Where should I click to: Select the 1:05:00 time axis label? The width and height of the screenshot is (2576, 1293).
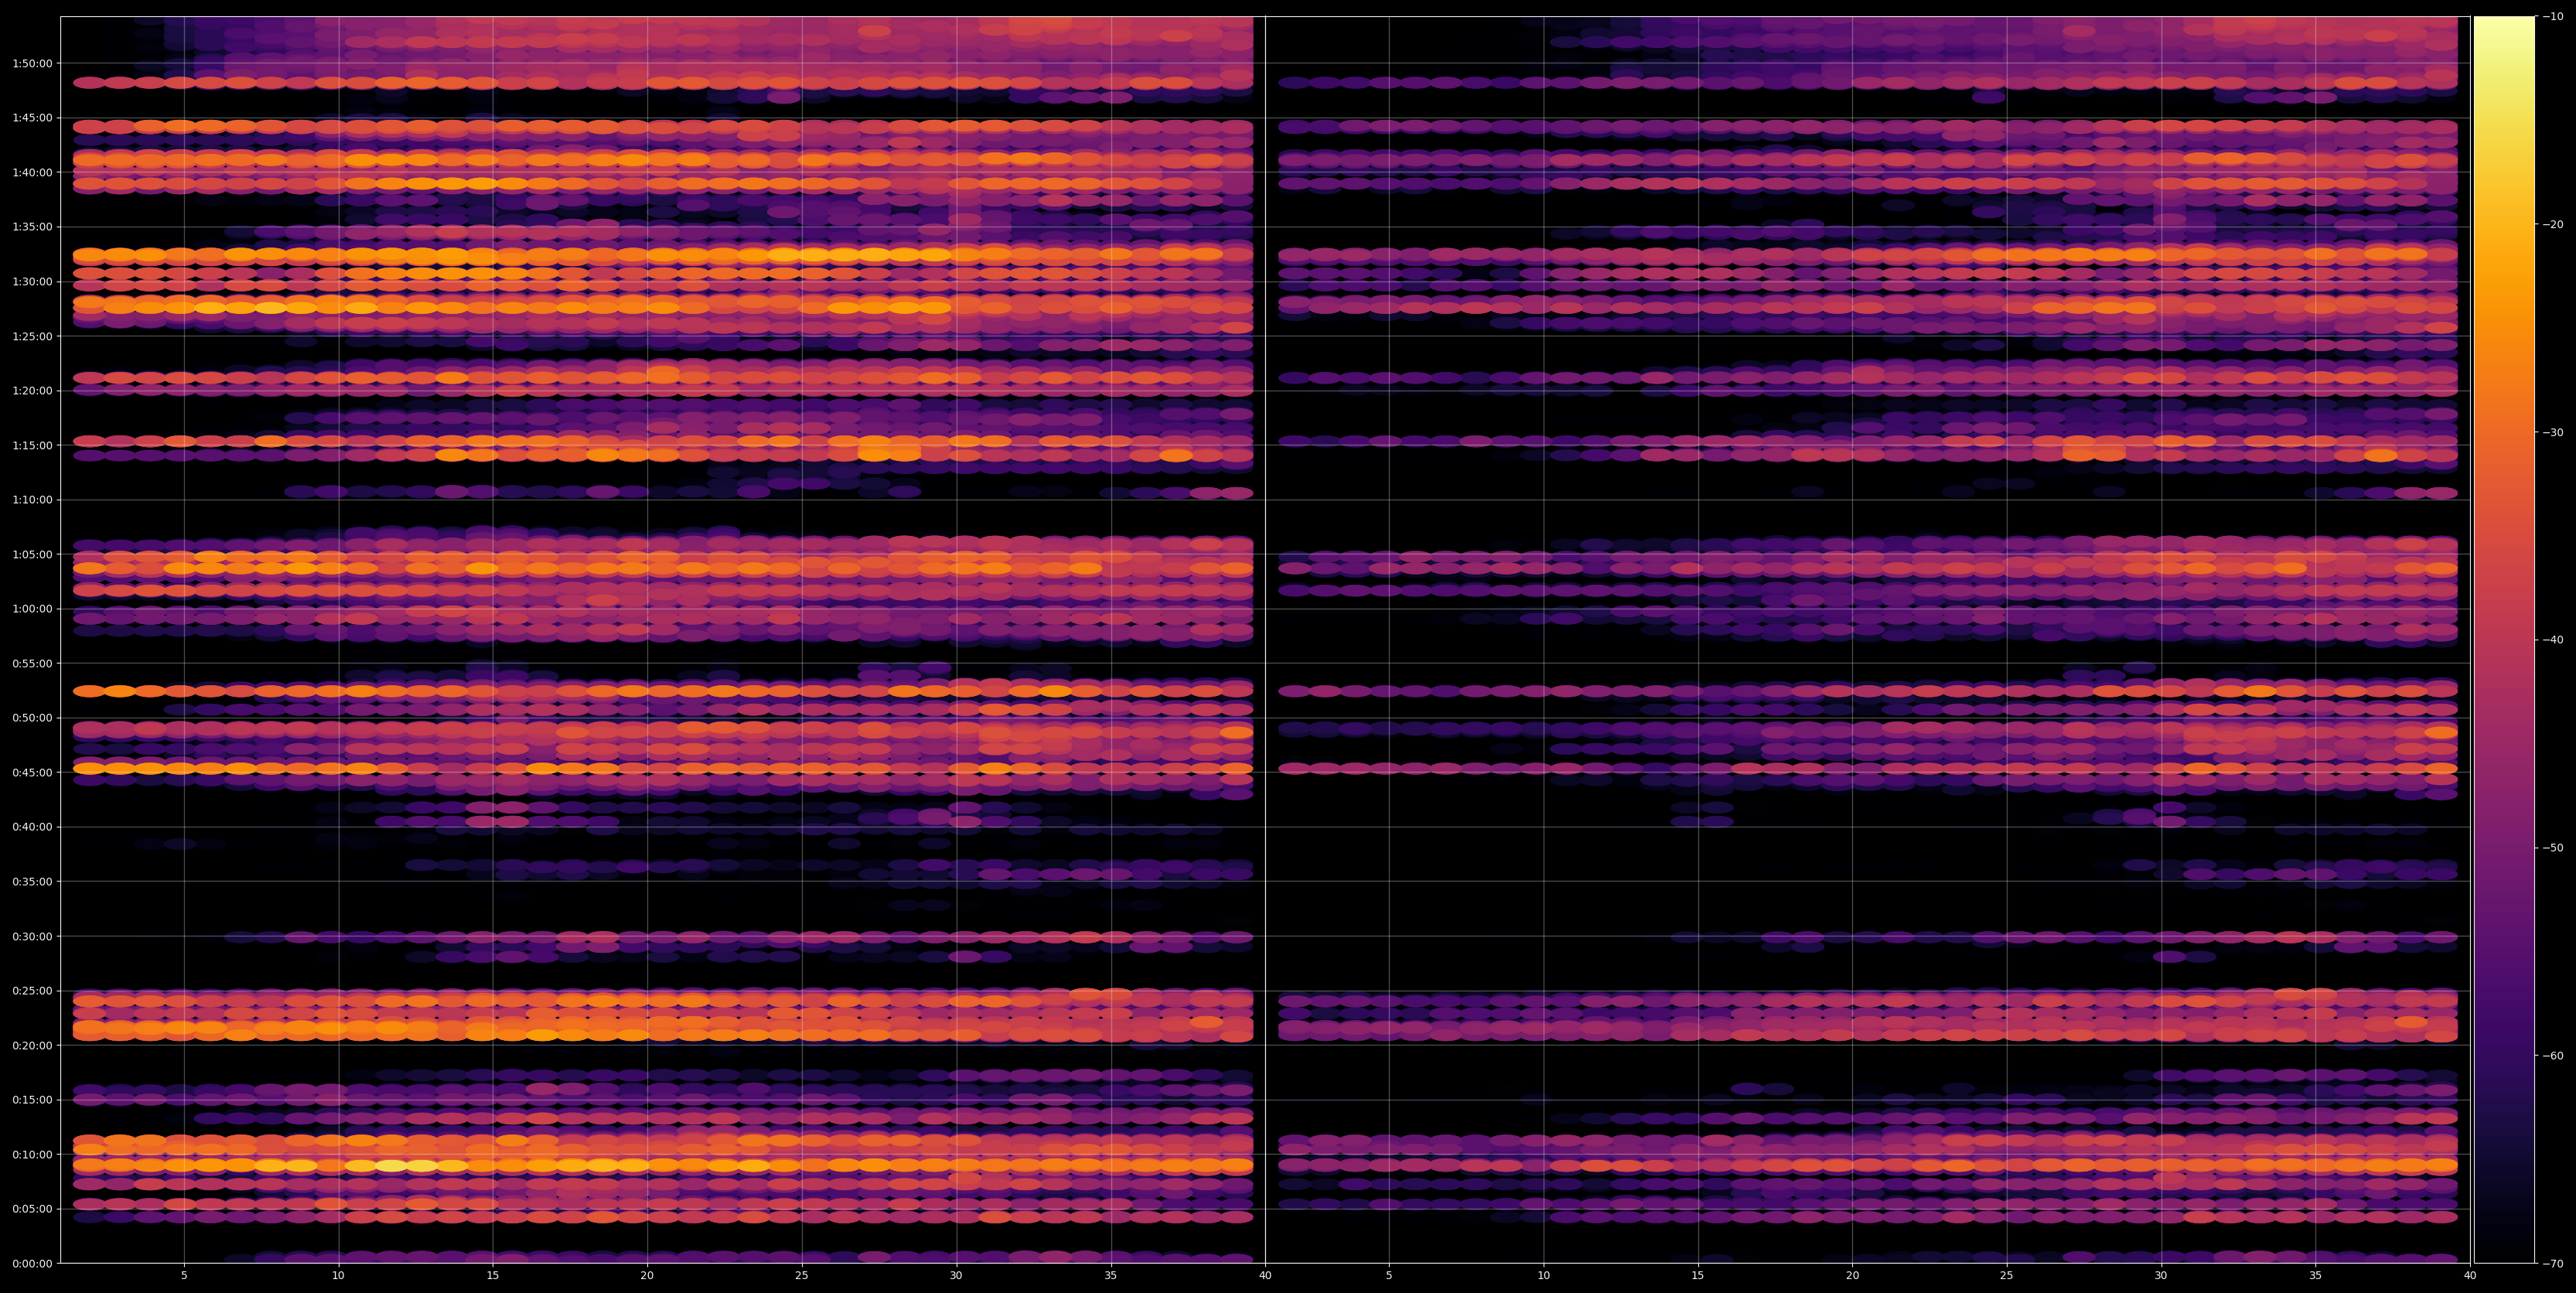pos(32,554)
